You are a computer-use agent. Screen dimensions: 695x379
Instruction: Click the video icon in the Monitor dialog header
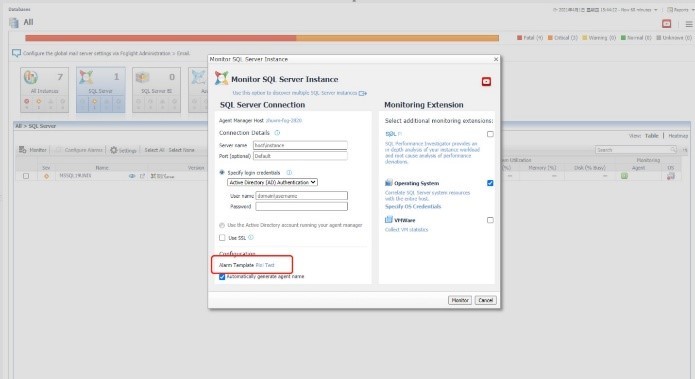[x=486, y=82]
